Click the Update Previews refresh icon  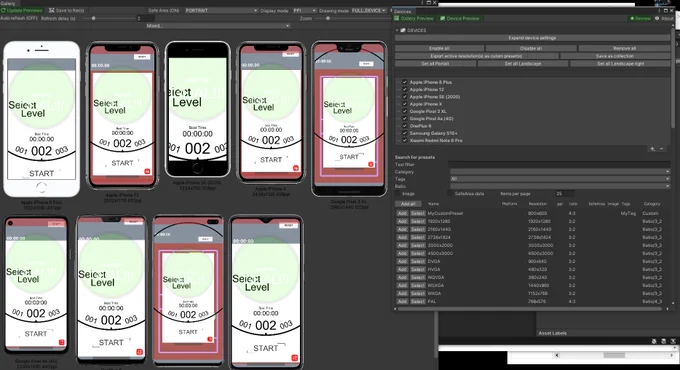(3, 10)
